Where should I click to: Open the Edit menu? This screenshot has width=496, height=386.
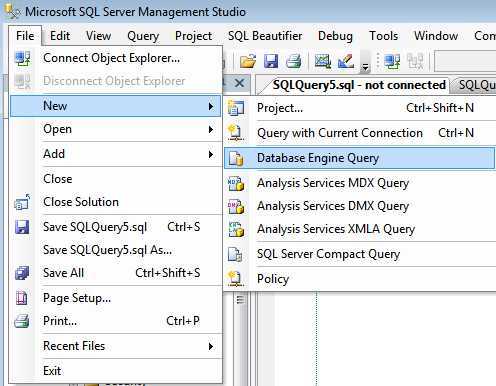point(60,36)
